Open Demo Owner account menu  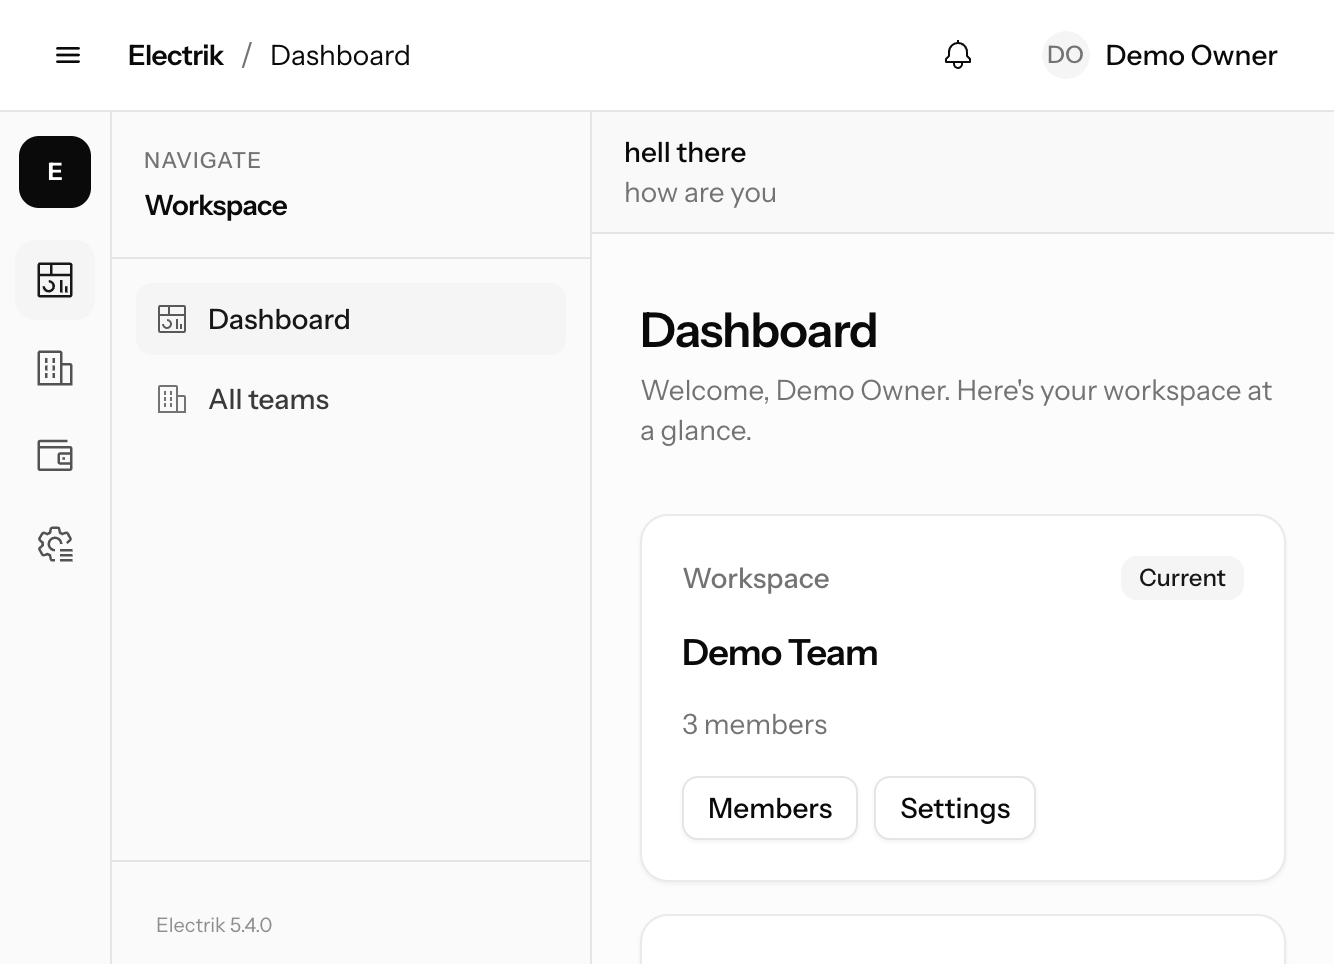tap(1161, 55)
